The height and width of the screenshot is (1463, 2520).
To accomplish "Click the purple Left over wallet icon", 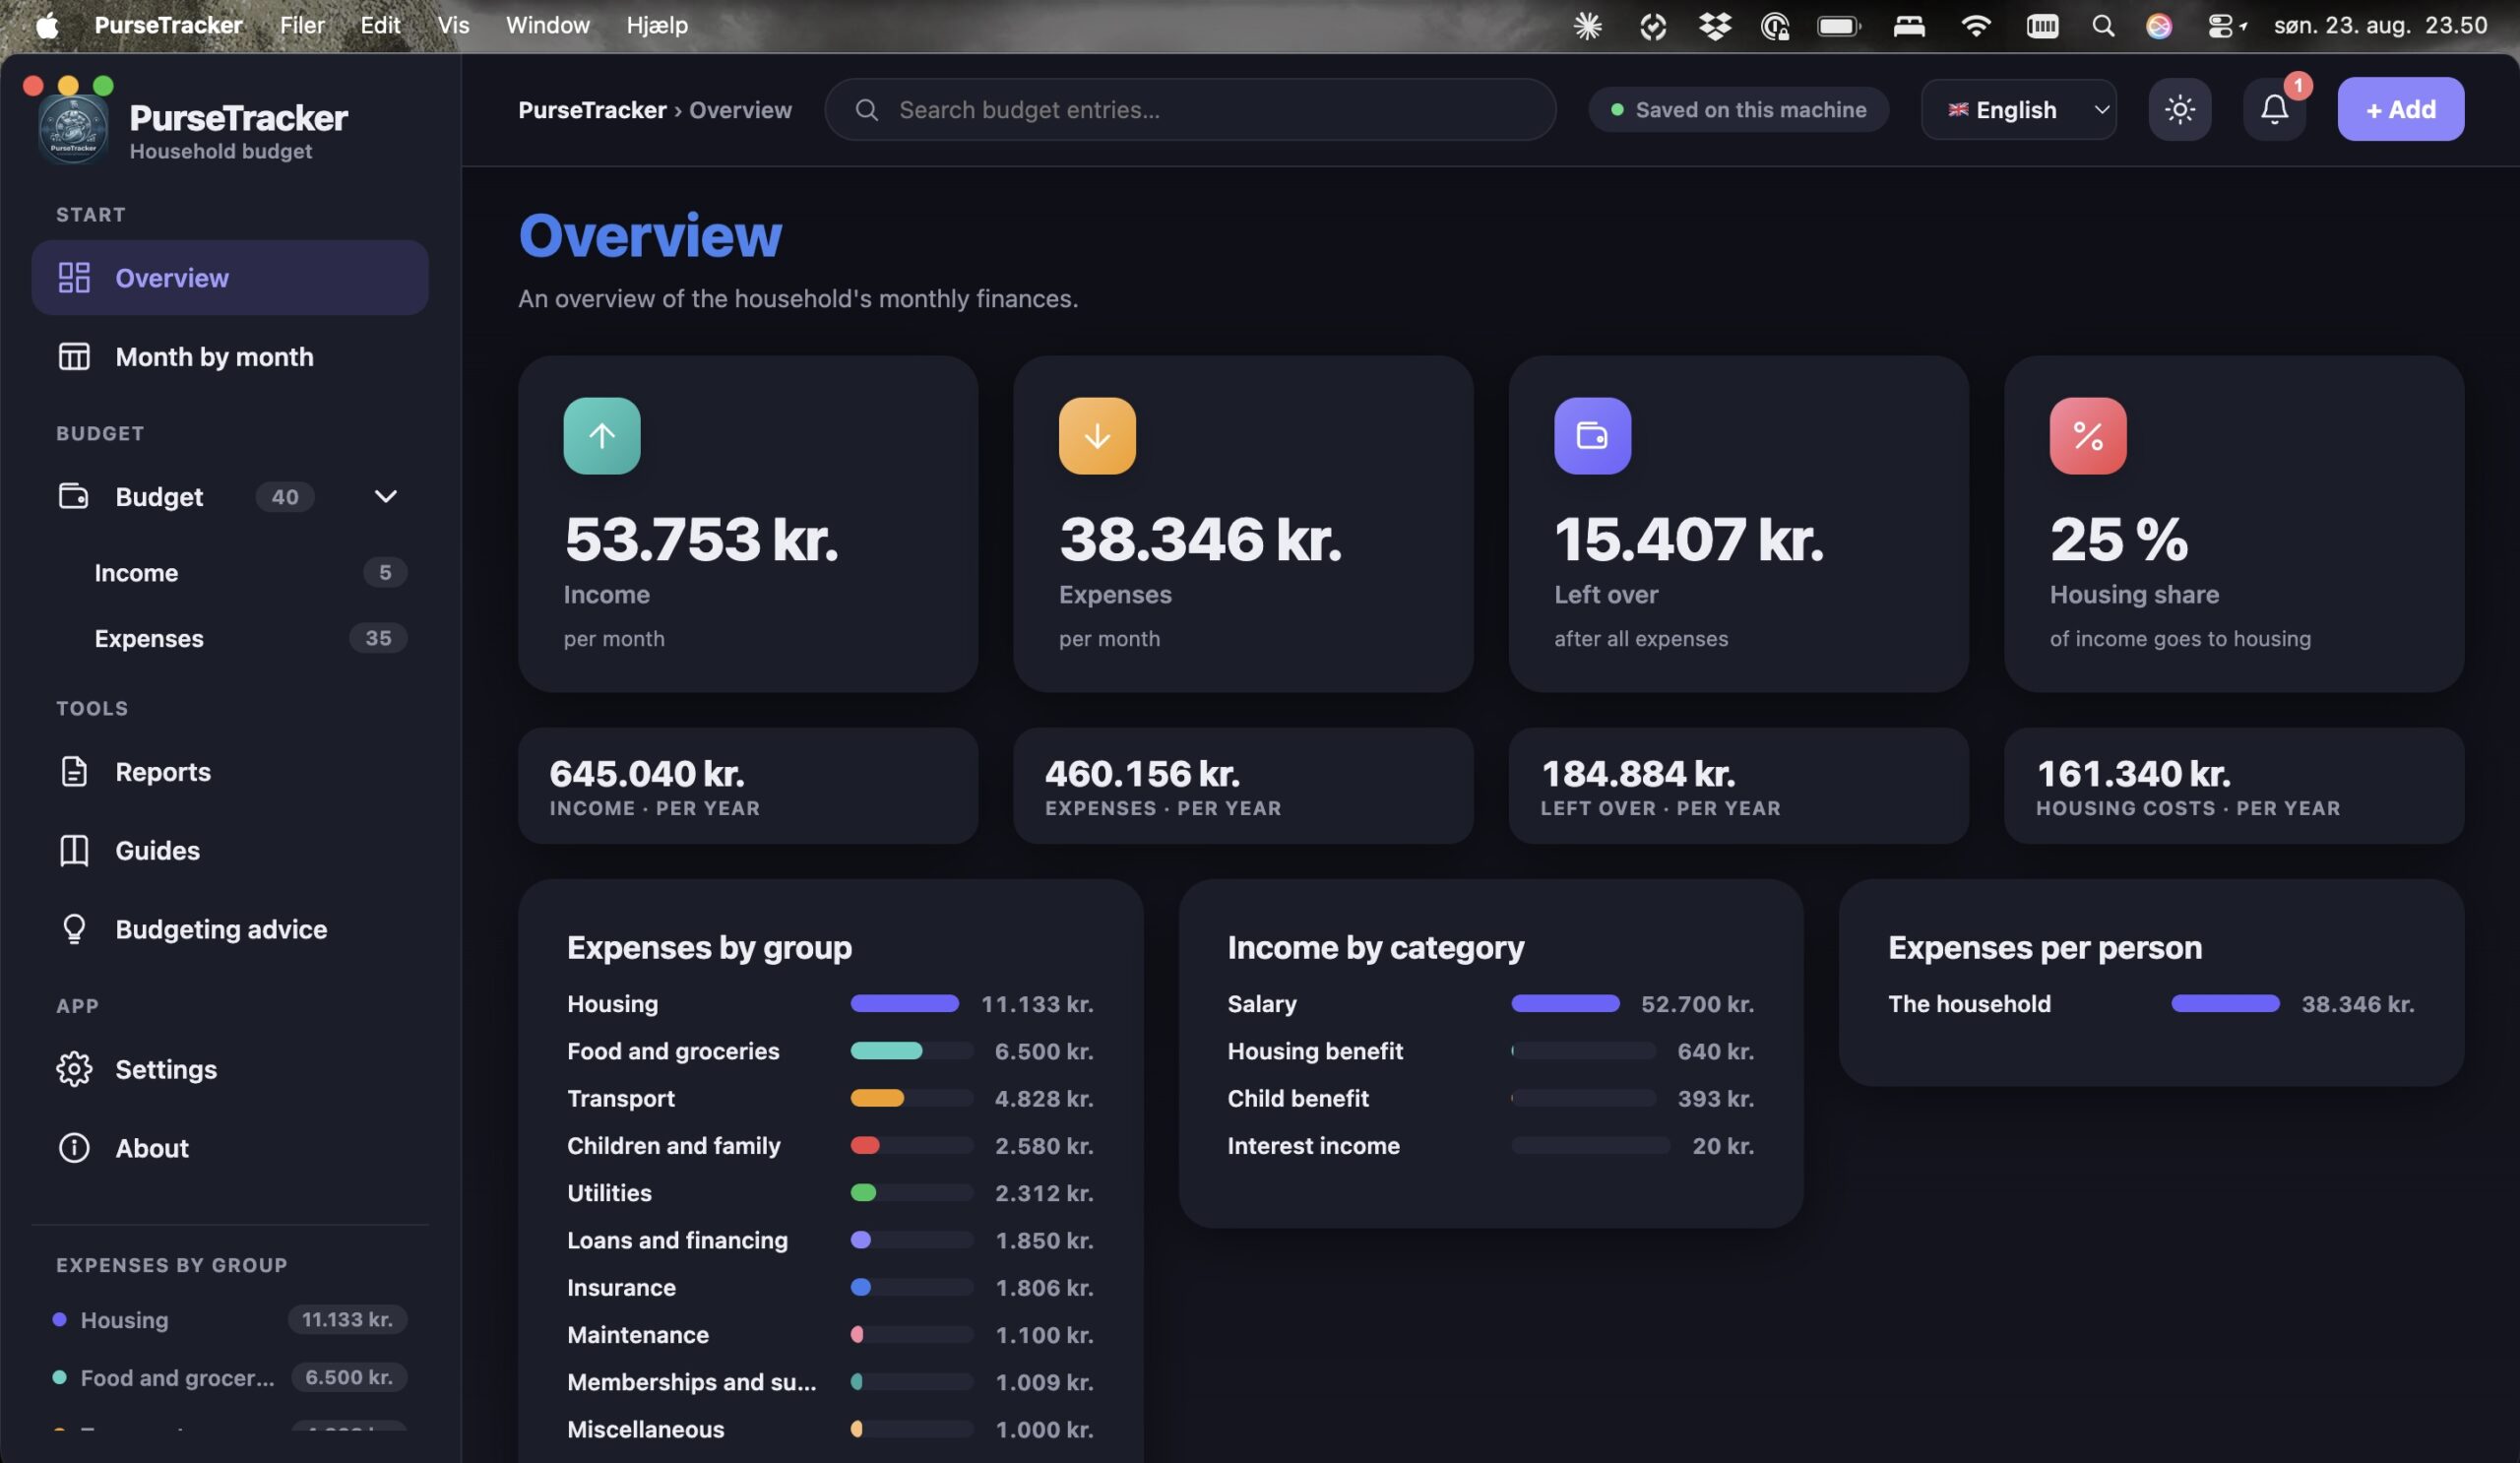I will tap(1592, 435).
